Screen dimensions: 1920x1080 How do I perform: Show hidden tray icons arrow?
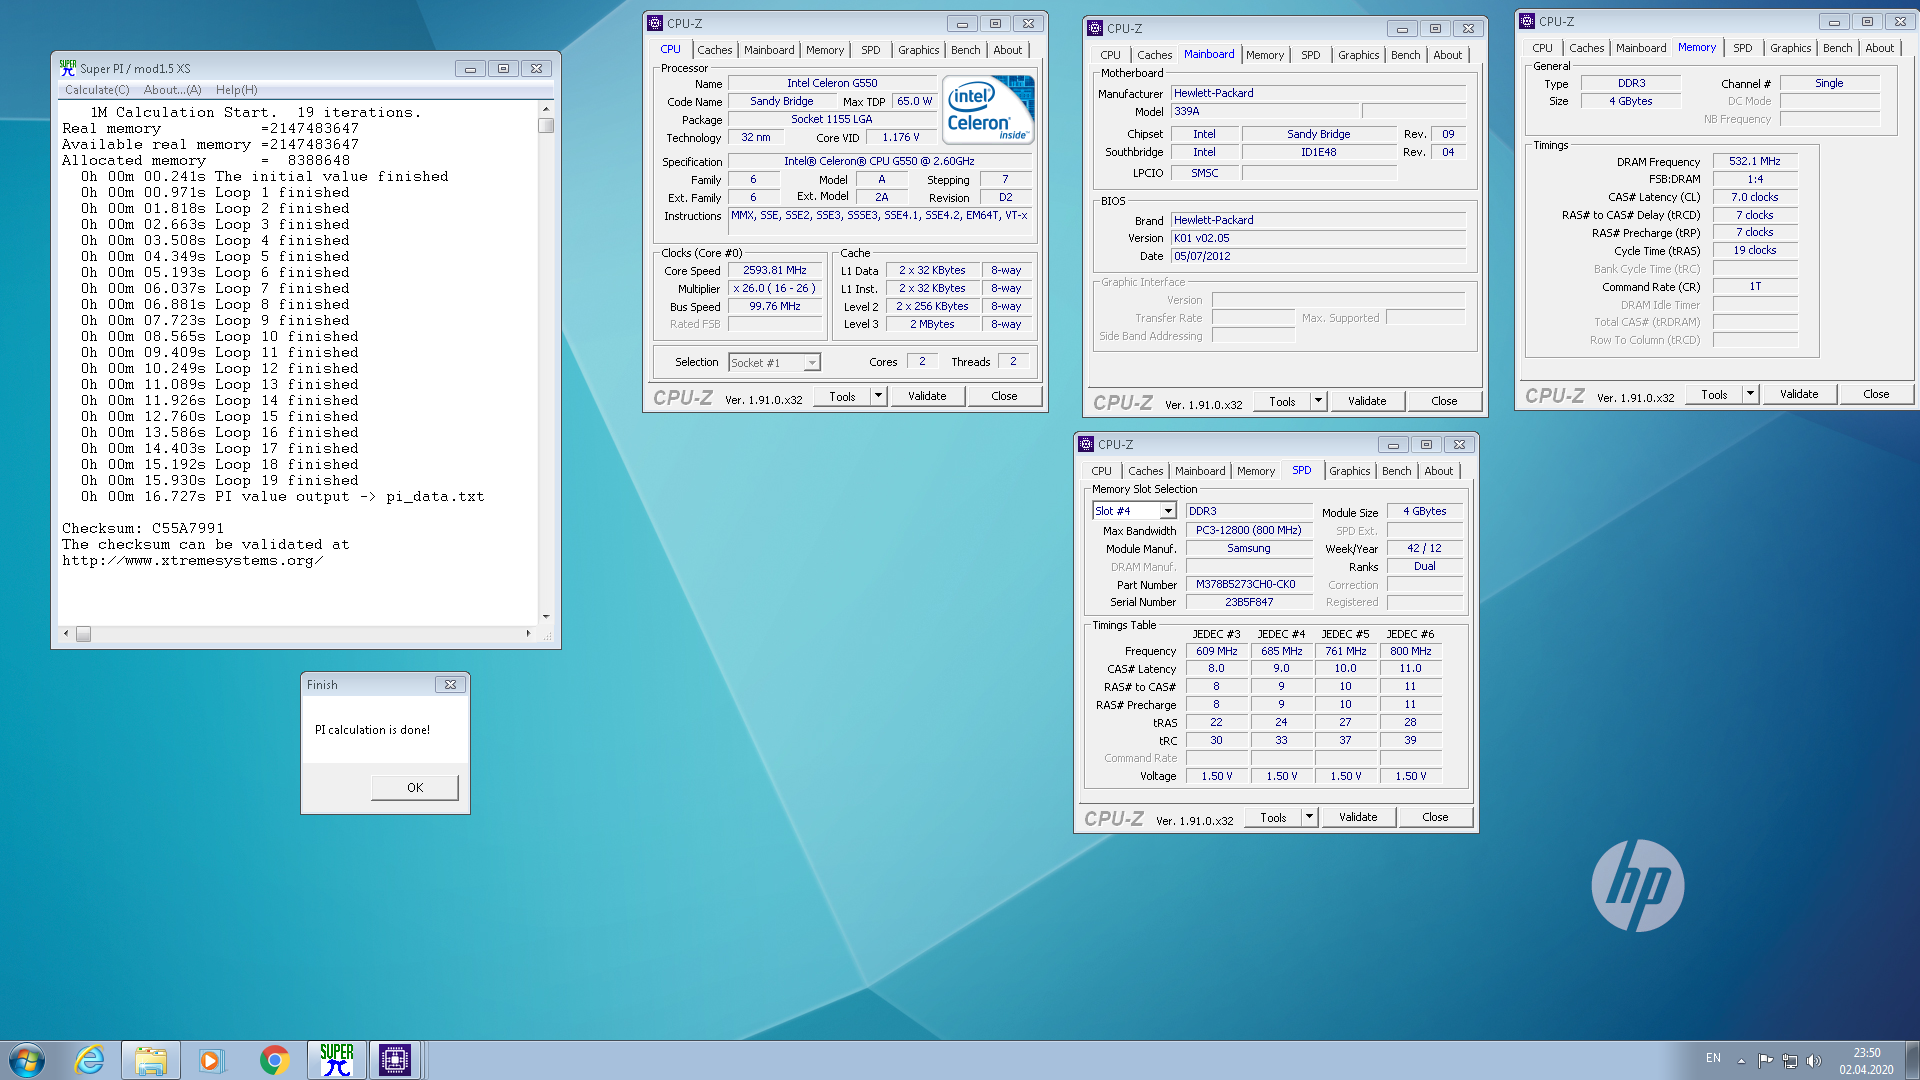(1741, 1060)
